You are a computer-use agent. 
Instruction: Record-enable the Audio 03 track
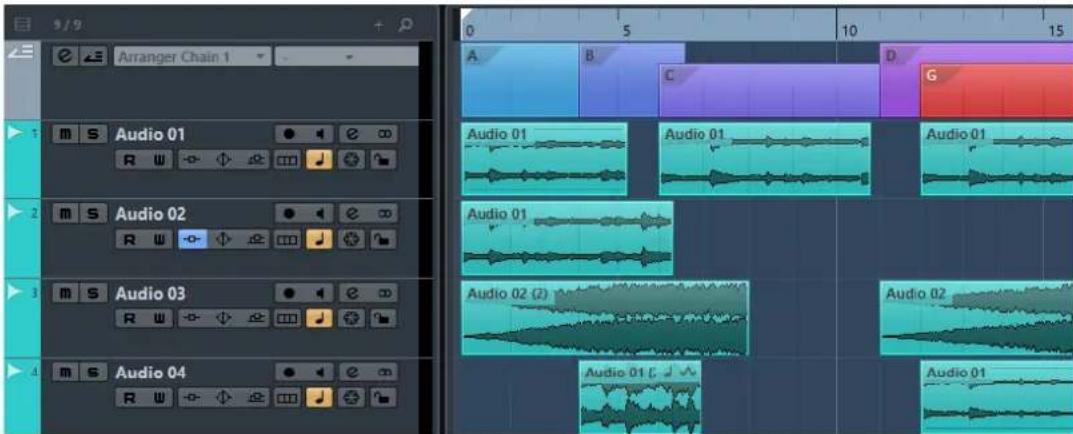pos(289,294)
